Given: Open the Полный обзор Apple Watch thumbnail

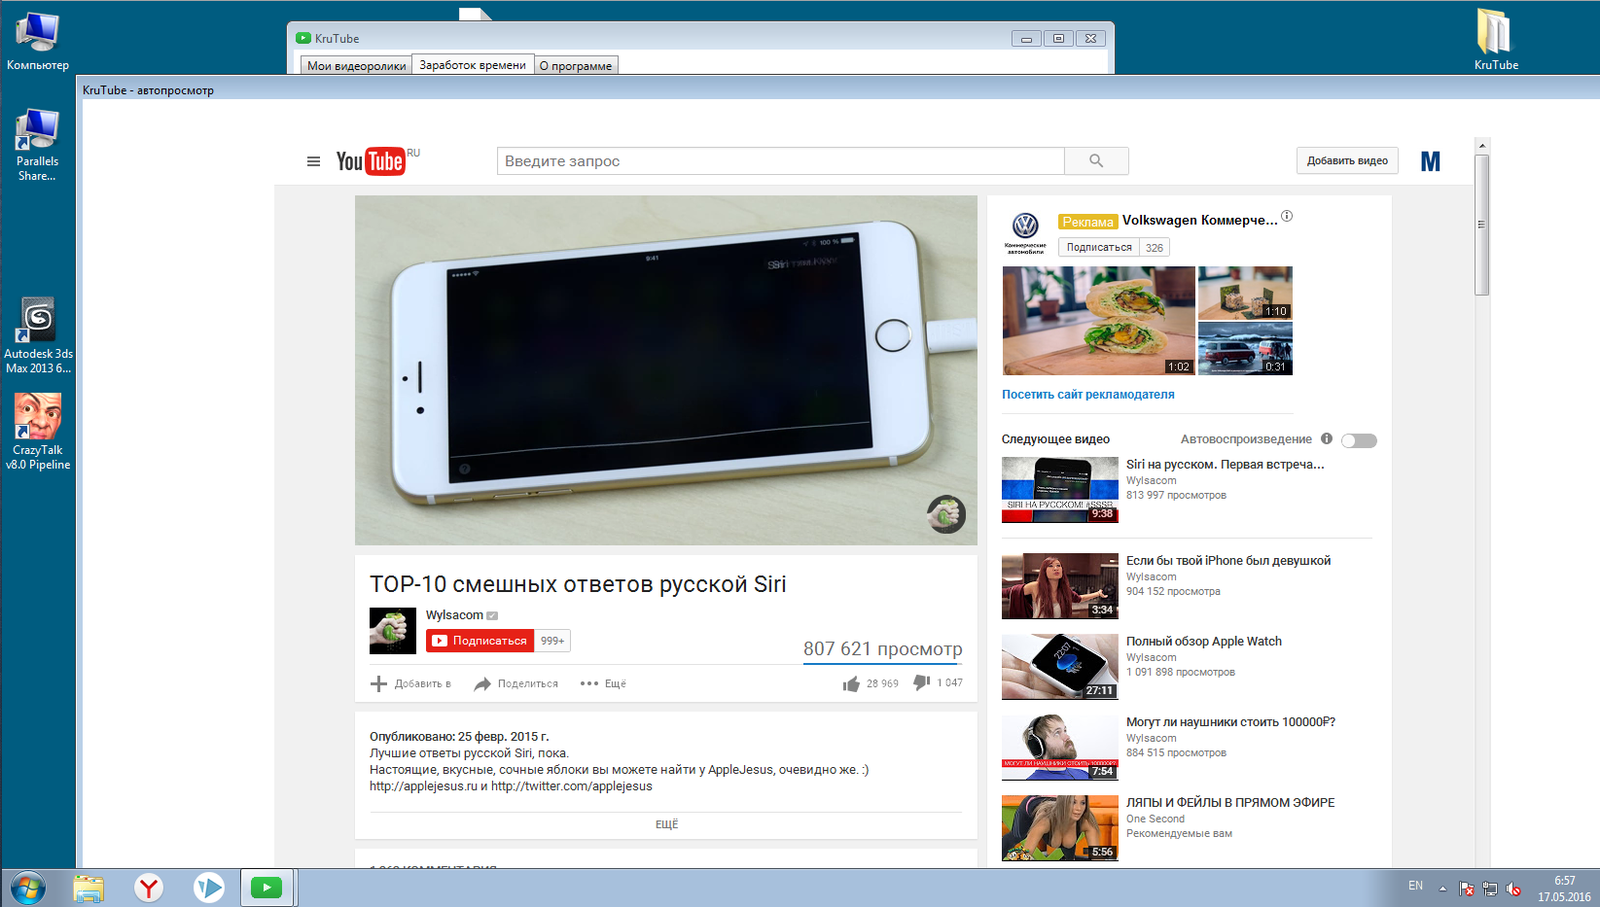Looking at the screenshot, I should pos(1060,667).
